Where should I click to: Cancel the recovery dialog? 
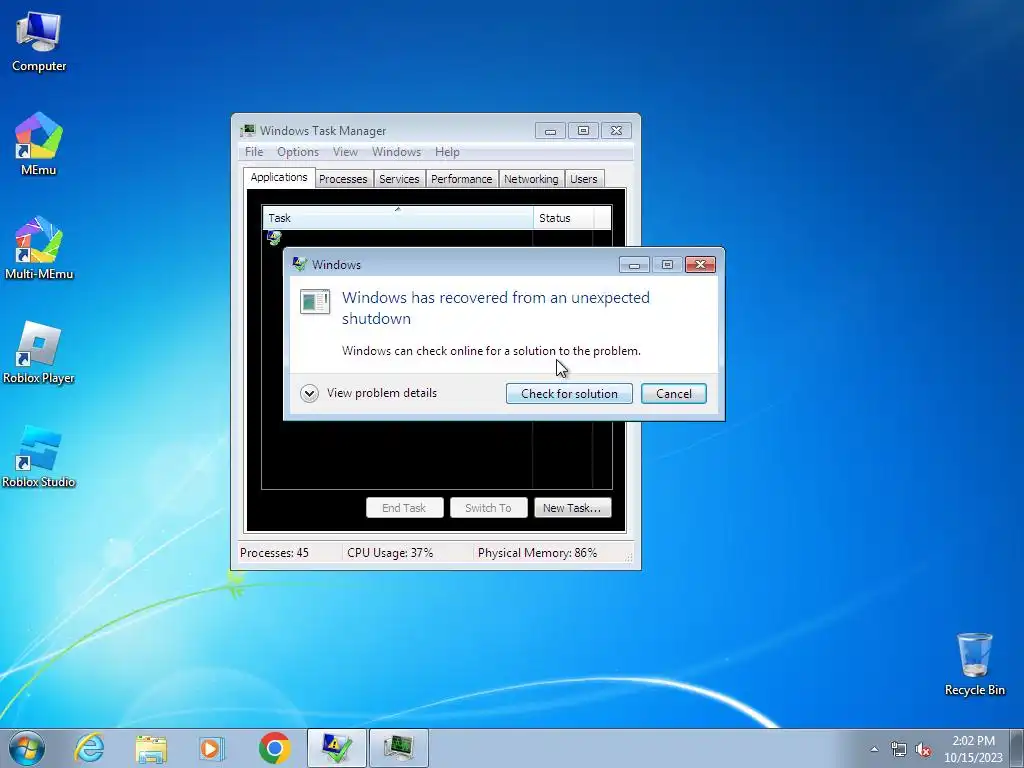click(x=673, y=394)
